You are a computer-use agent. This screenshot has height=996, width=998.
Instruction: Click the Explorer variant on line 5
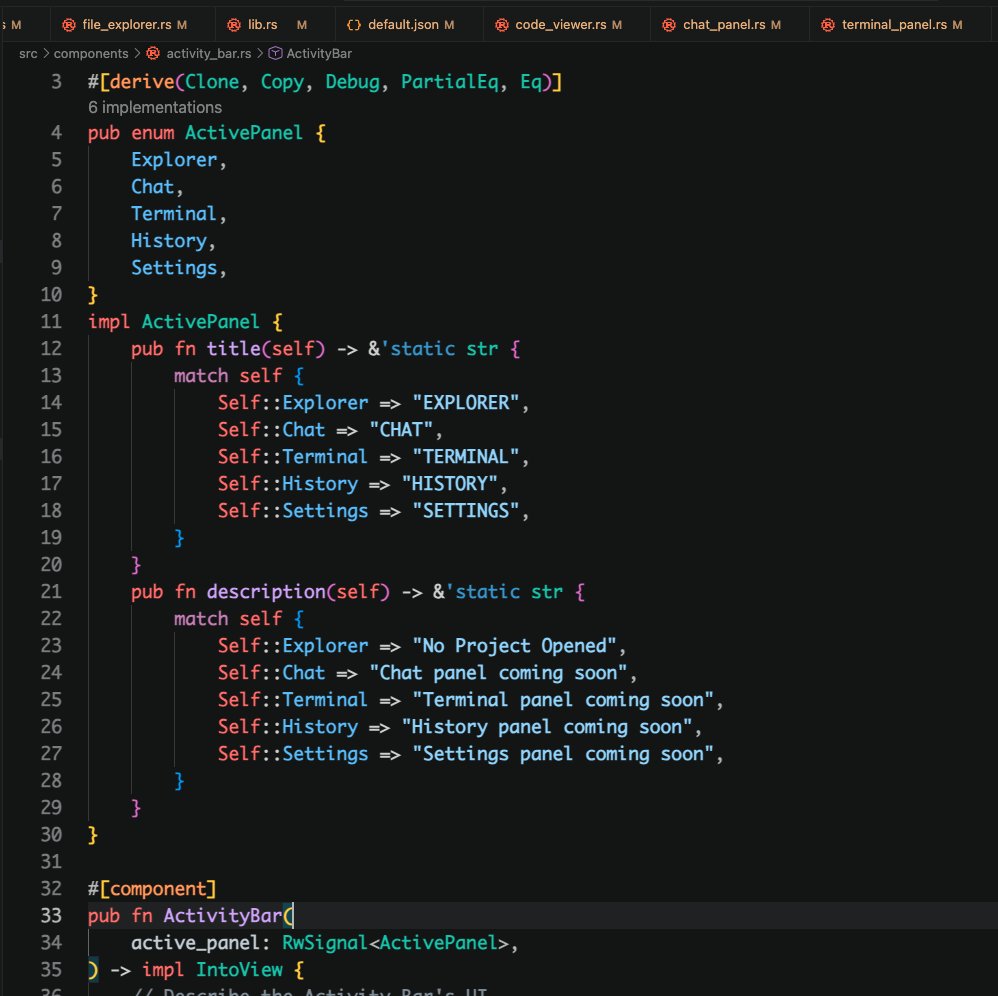tap(174, 160)
